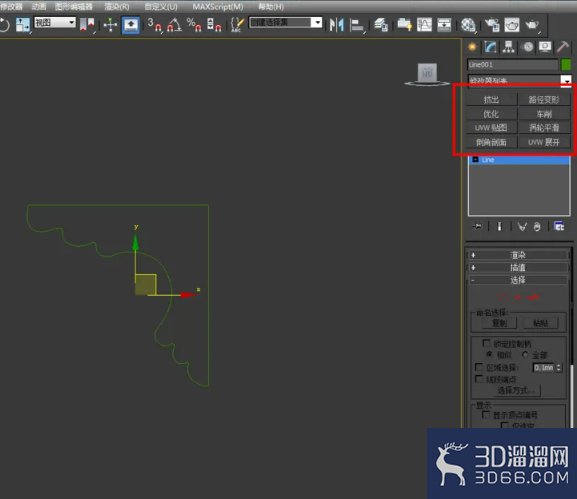The width and height of the screenshot is (577, 499).
Task: Collapse the 选择 rollout
Action: 518,280
